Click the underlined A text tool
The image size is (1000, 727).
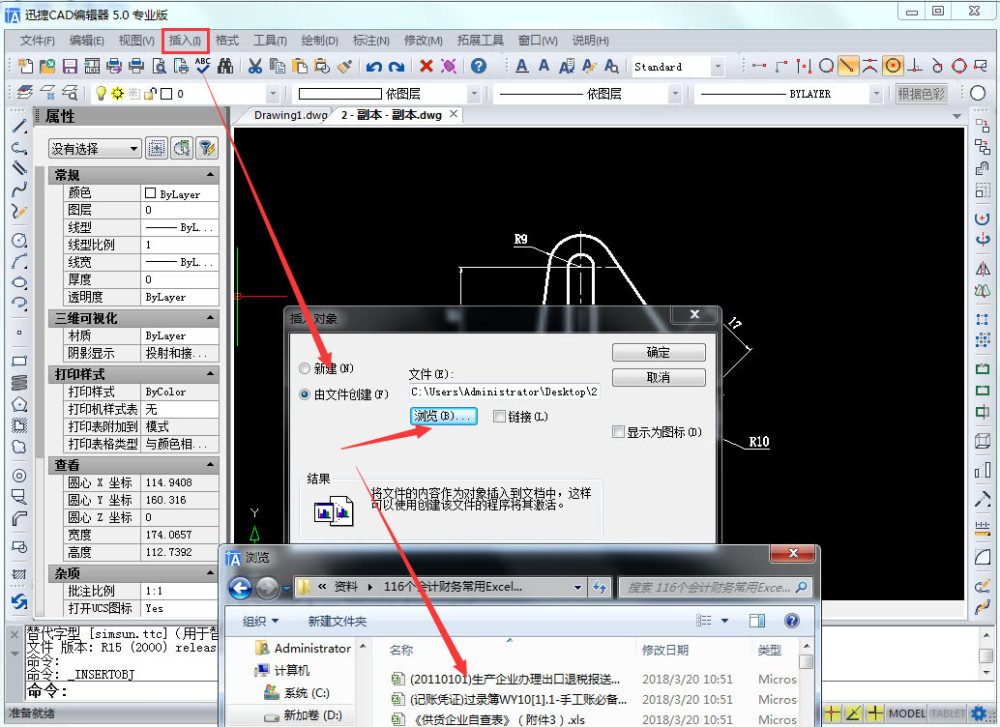click(522, 66)
